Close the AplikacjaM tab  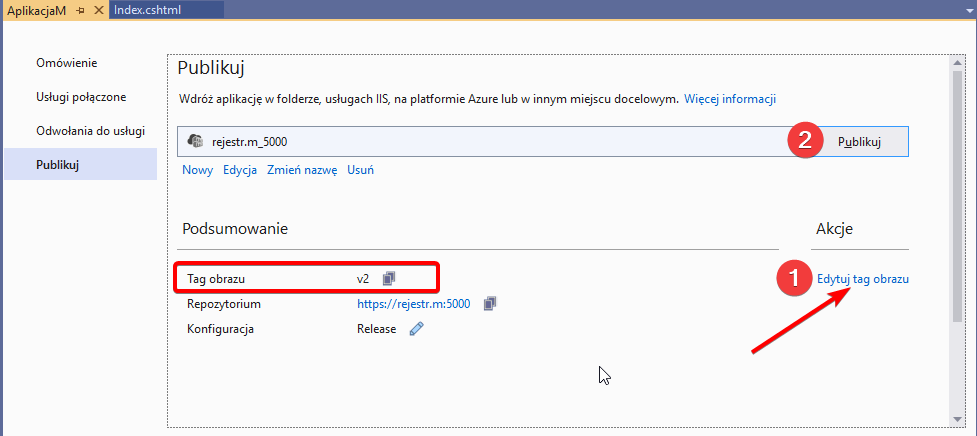(98, 9)
